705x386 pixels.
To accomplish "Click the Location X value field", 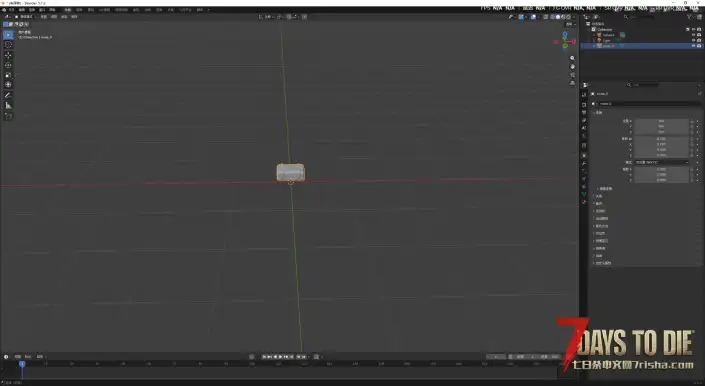I will tap(661, 121).
